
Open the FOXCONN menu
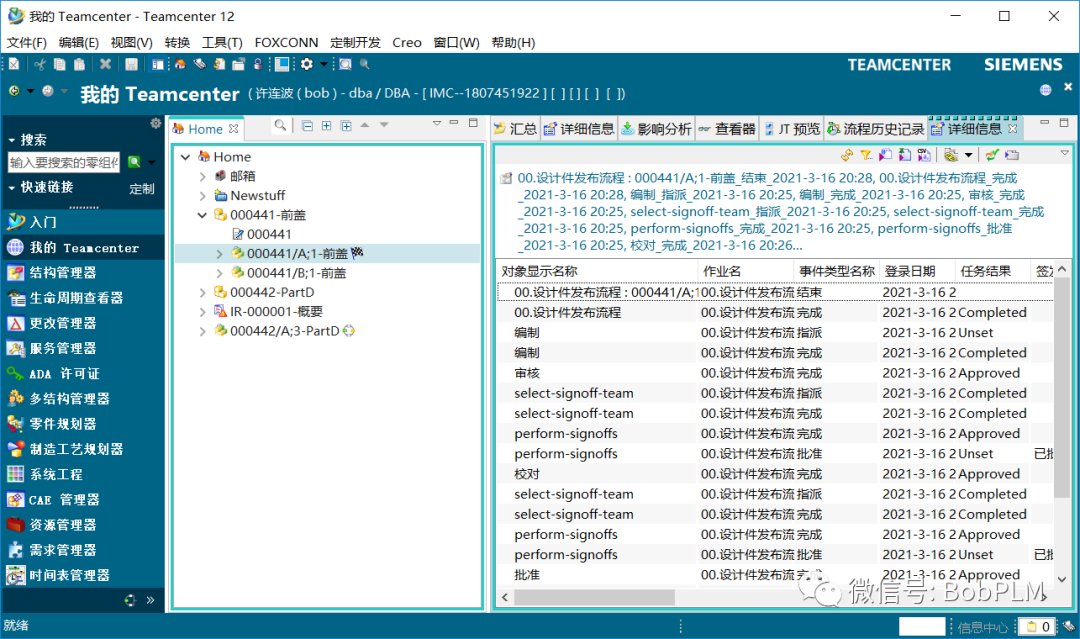287,43
